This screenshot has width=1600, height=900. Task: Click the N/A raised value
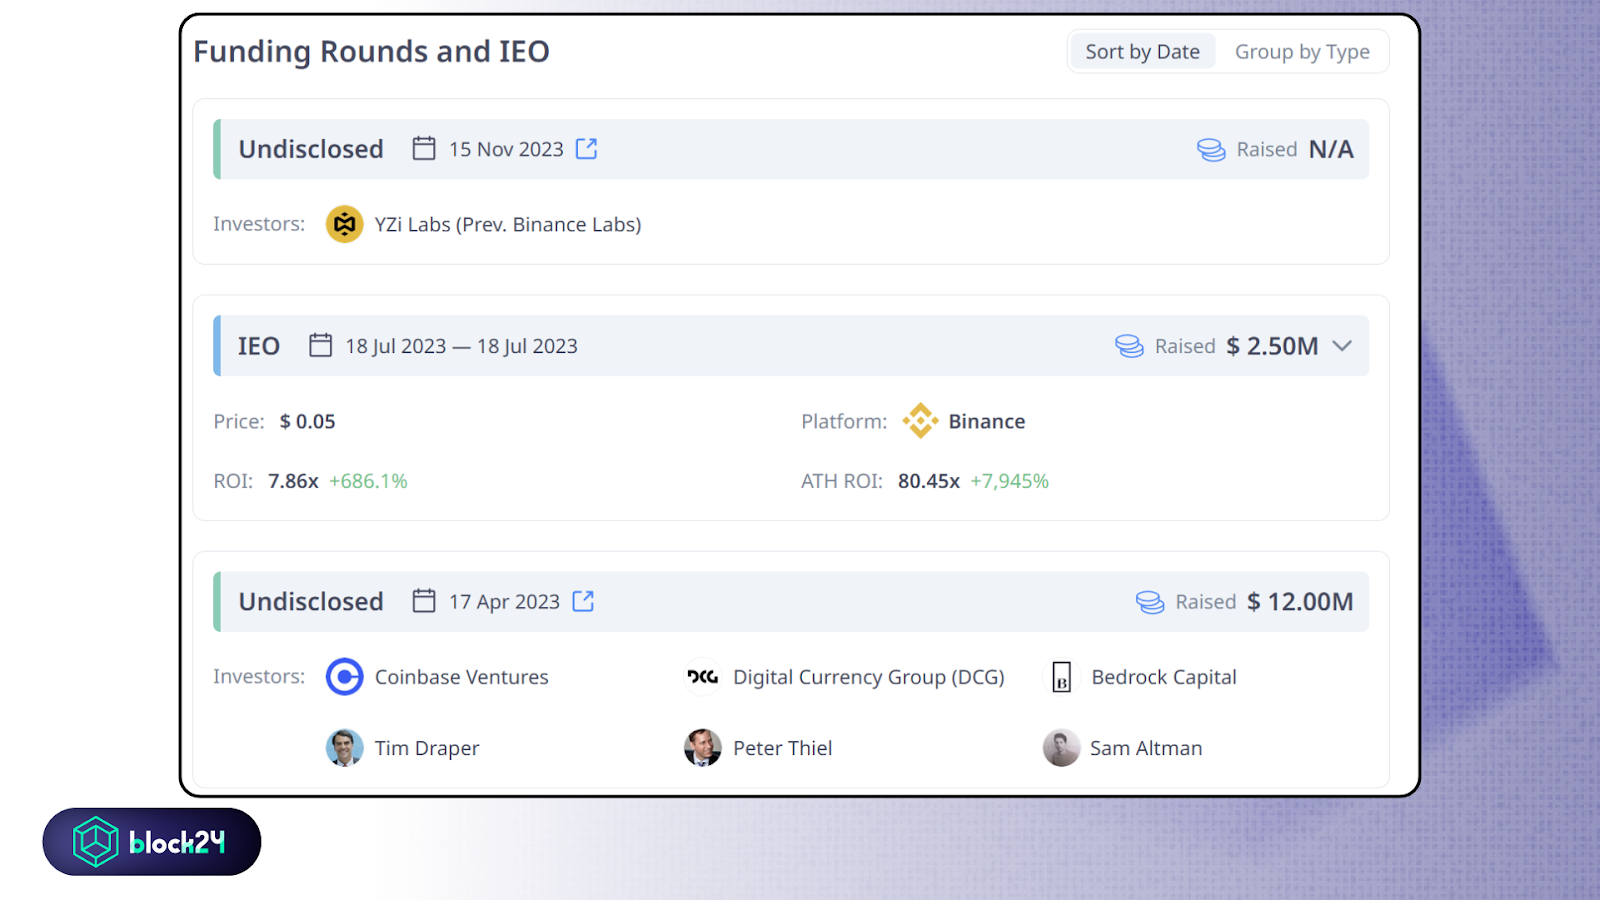point(1331,149)
